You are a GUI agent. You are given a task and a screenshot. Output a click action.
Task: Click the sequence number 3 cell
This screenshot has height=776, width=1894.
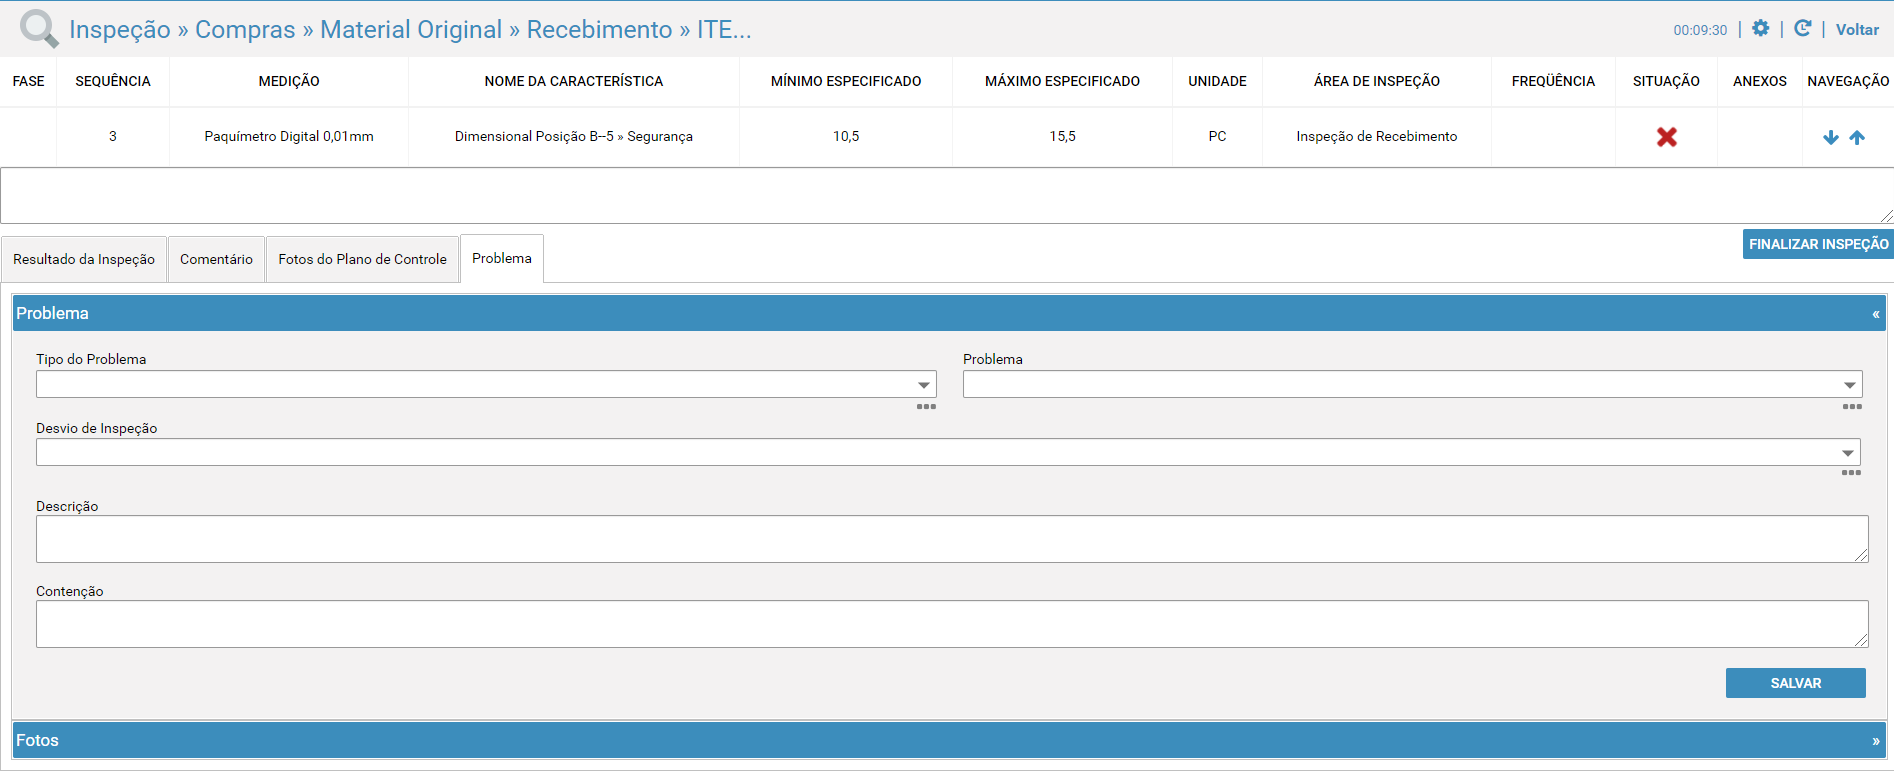[x=113, y=136]
